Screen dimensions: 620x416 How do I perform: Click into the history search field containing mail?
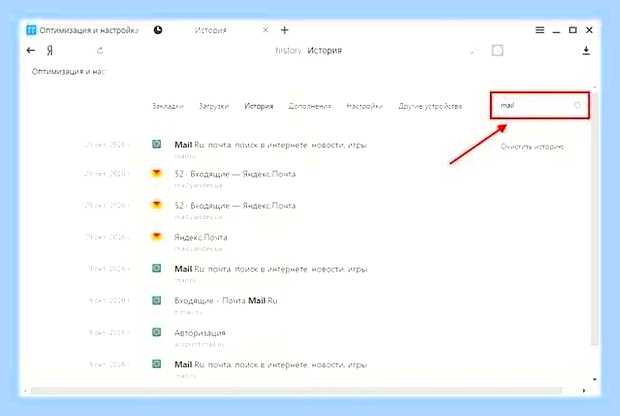(x=540, y=105)
